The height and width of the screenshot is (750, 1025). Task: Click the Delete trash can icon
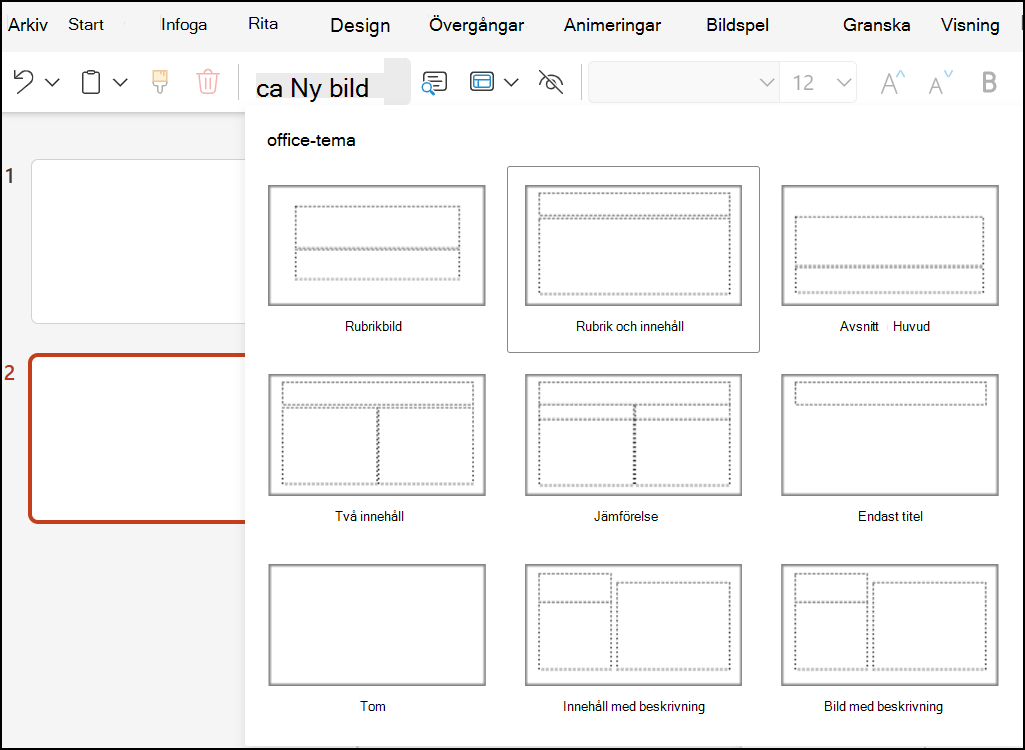pos(208,82)
